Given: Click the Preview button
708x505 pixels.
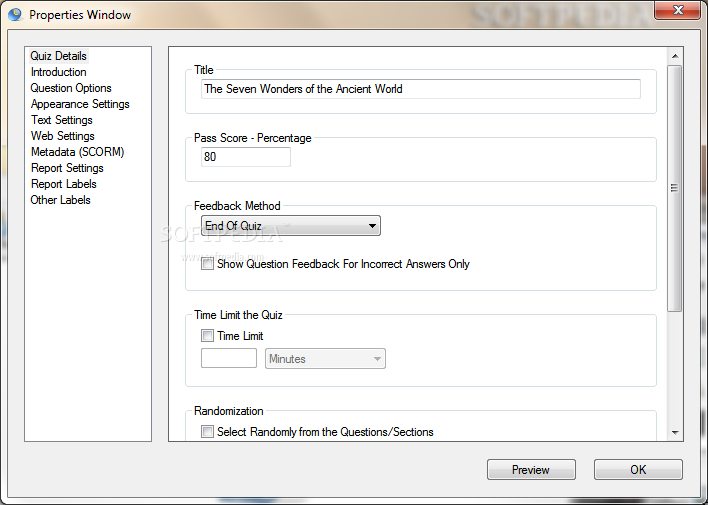Looking at the screenshot, I should click(x=531, y=470).
